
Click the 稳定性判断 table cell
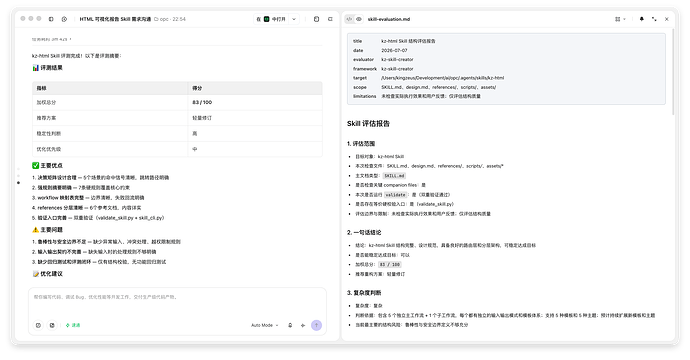(x=110, y=133)
